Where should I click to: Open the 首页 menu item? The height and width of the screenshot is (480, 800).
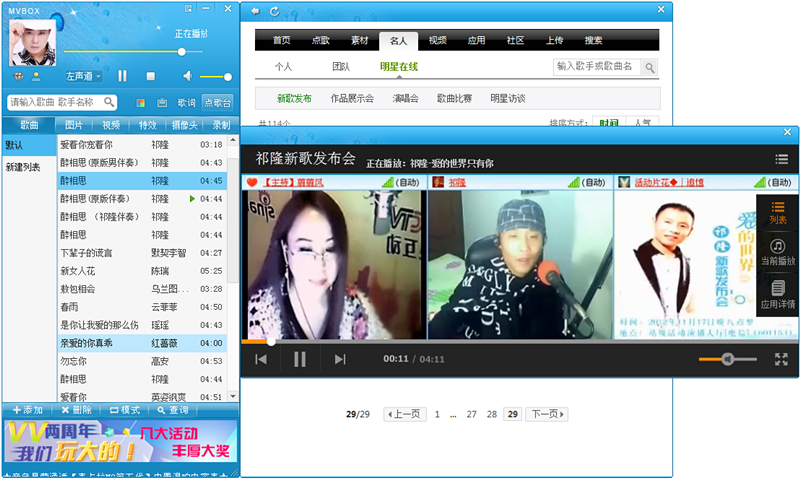pos(282,40)
